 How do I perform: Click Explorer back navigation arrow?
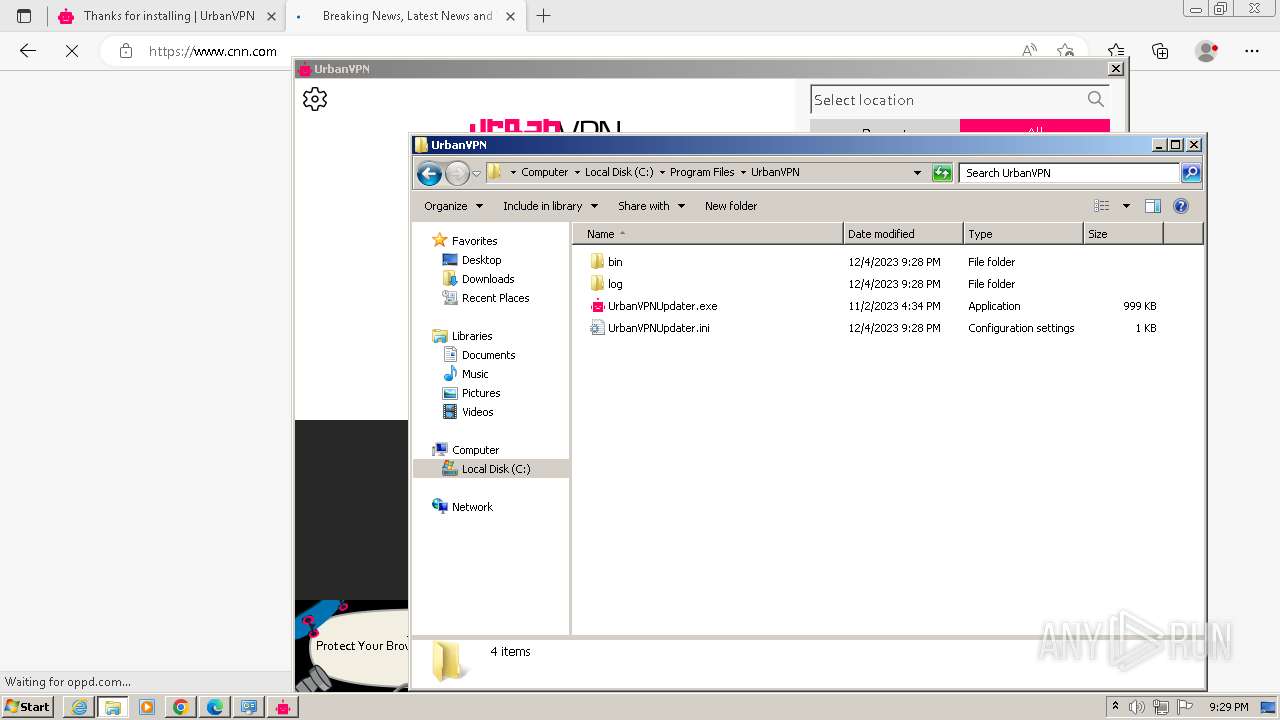point(429,173)
